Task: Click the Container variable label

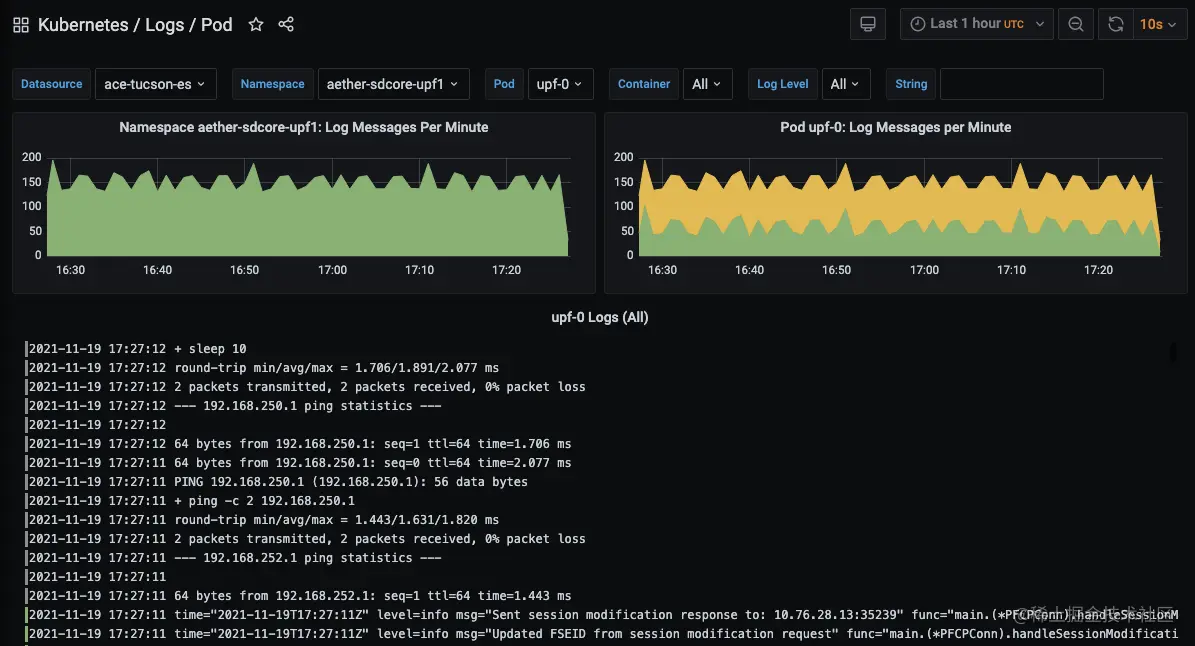Action: click(643, 84)
